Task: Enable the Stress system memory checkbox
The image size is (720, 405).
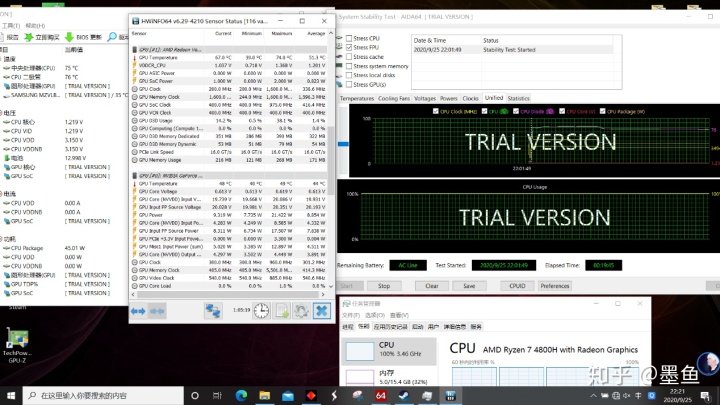Action: [x=349, y=66]
